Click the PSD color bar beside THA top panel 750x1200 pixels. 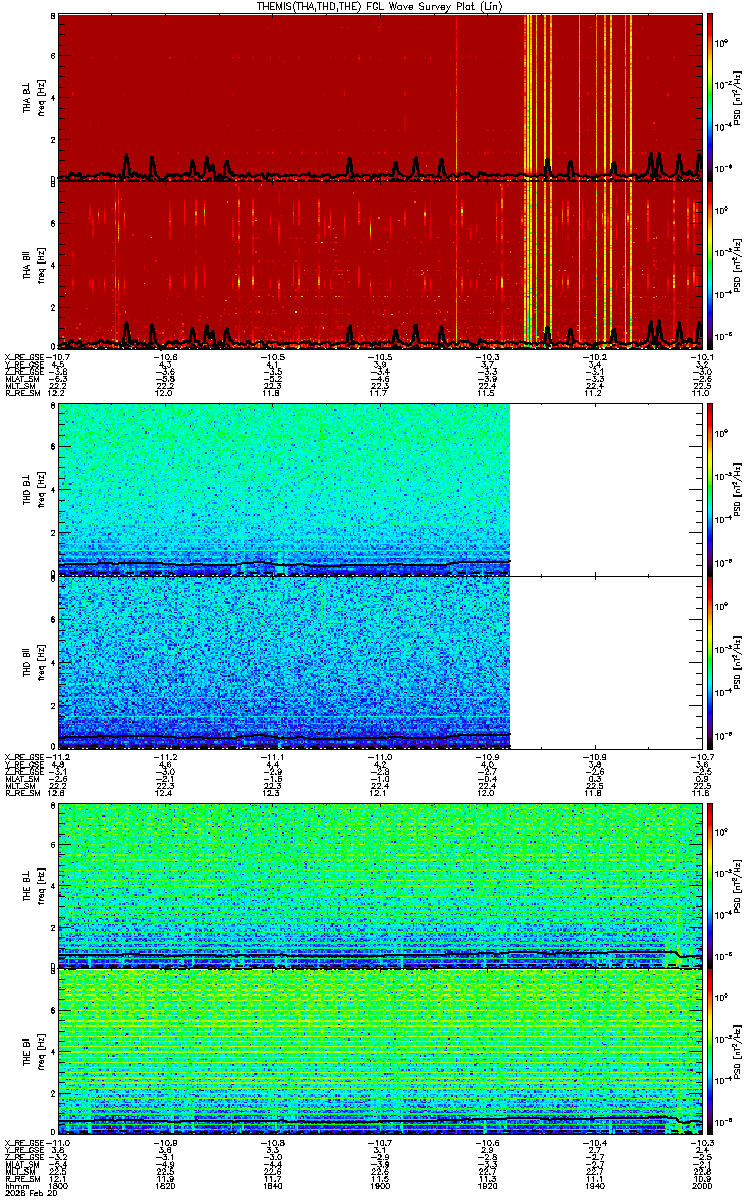click(711, 97)
